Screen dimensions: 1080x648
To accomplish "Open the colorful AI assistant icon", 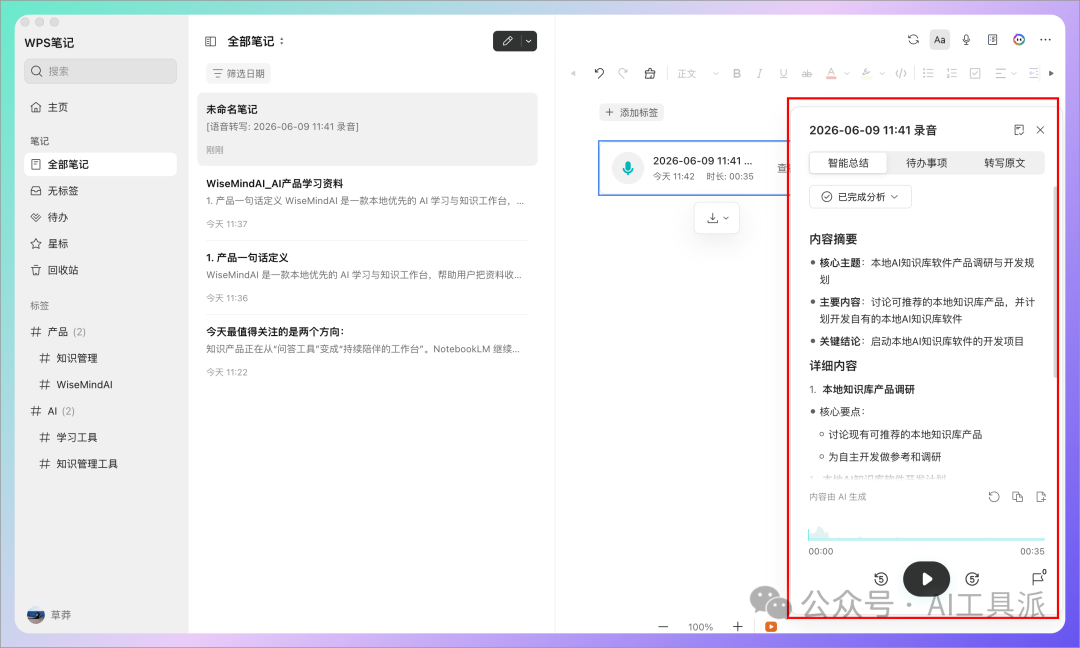I will 1019,40.
